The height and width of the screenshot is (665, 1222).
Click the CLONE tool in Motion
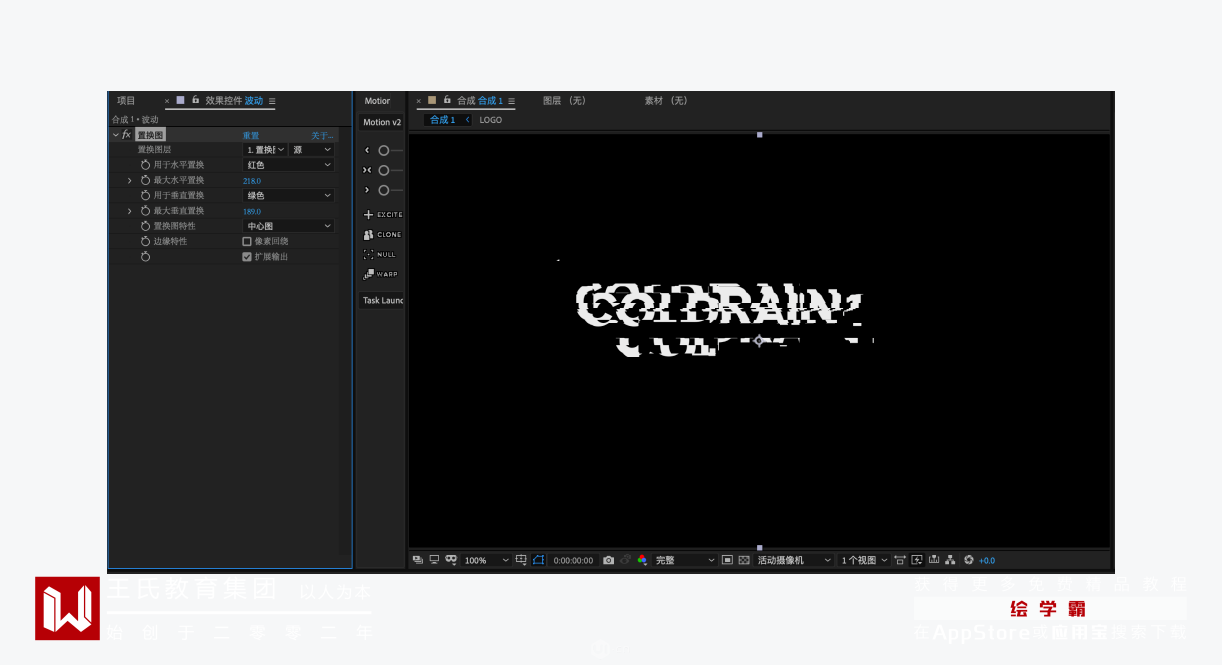pyautogui.click(x=382, y=235)
